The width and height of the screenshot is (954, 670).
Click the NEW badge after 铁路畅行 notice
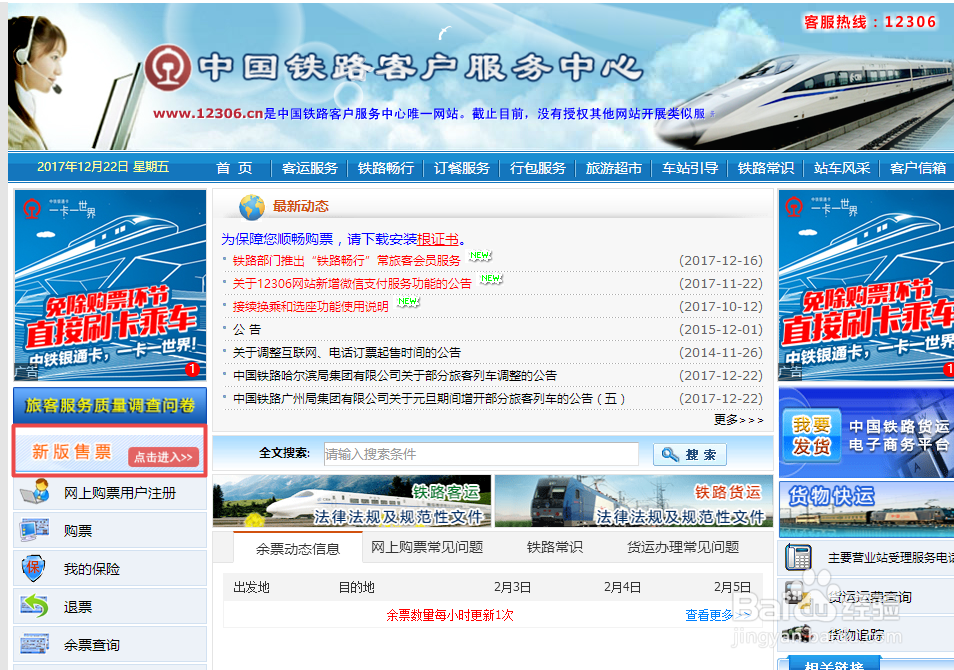pos(479,256)
